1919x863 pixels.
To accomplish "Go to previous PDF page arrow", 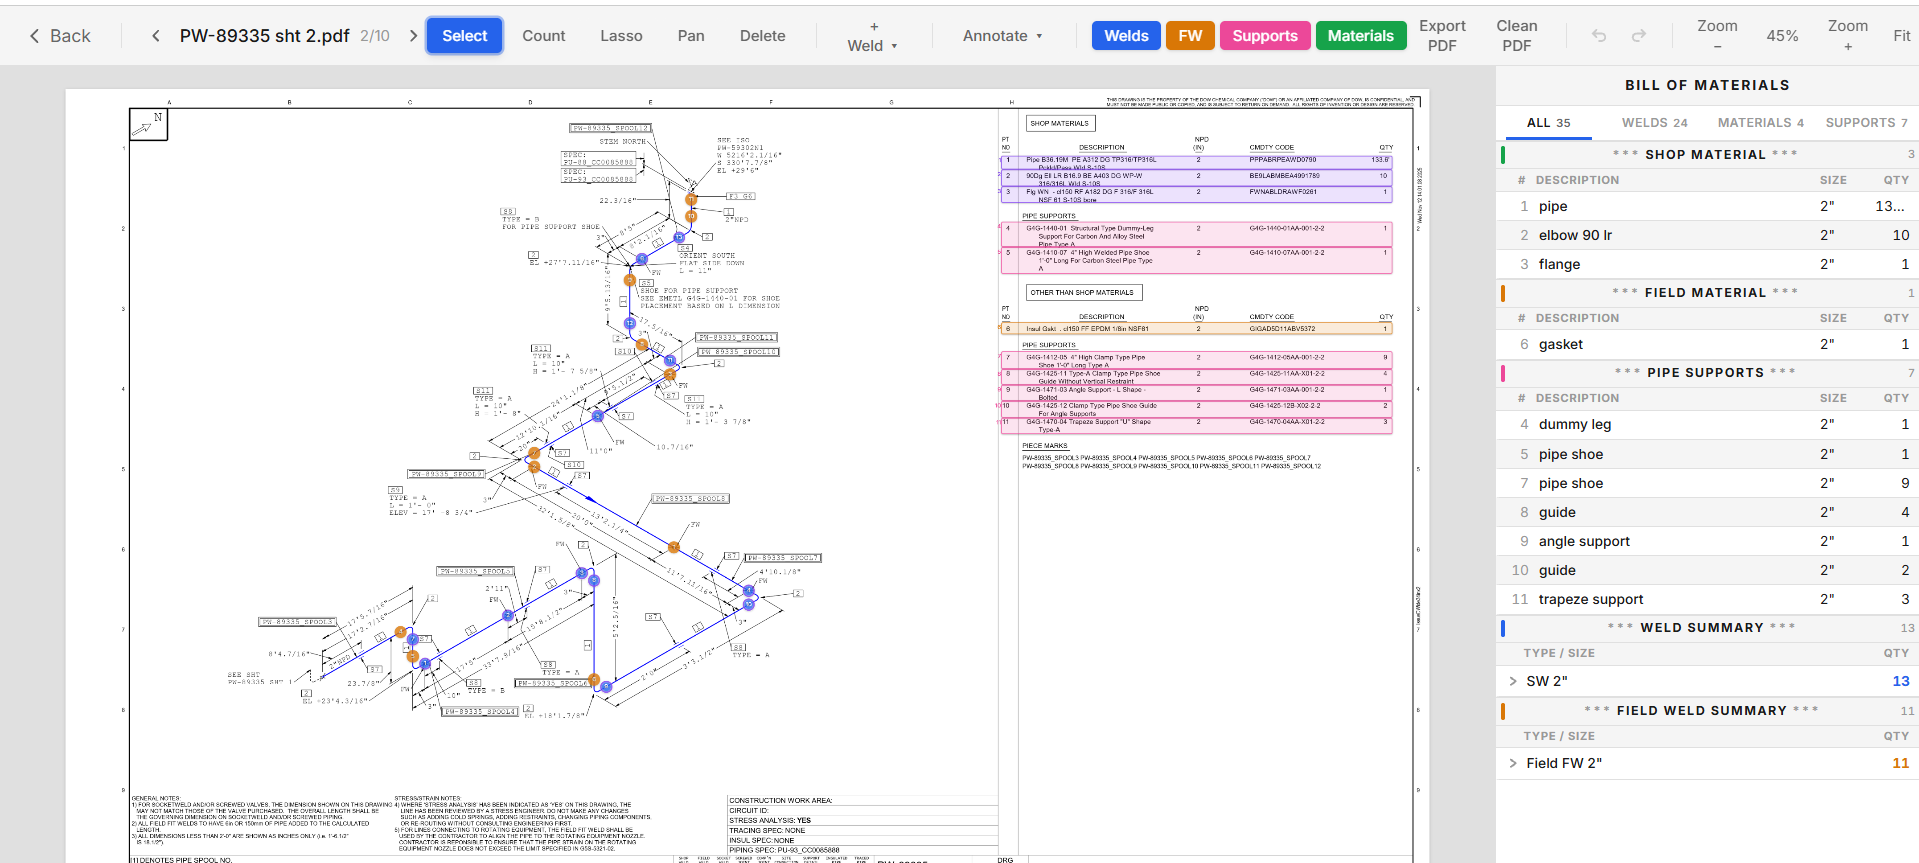I will tap(155, 36).
